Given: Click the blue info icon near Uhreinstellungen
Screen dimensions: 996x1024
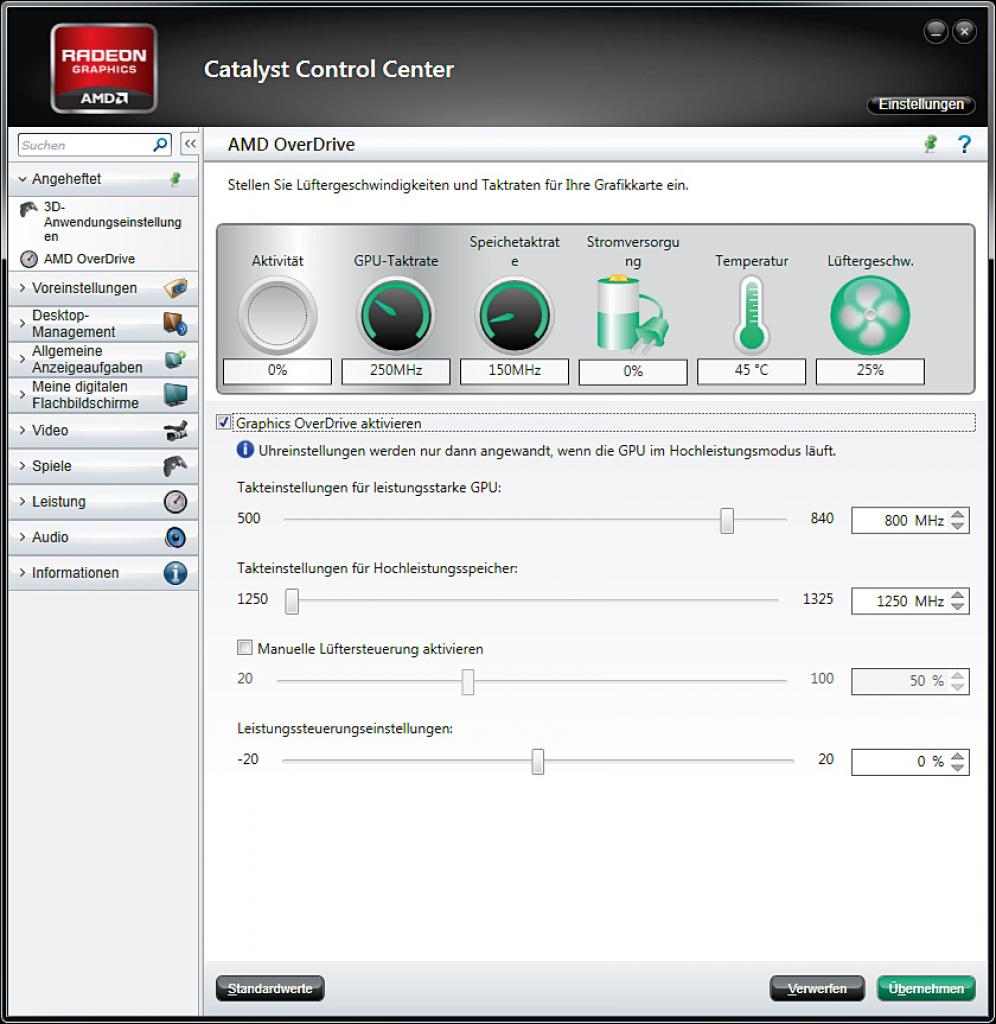Looking at the screenshot, I should point(245,449).
